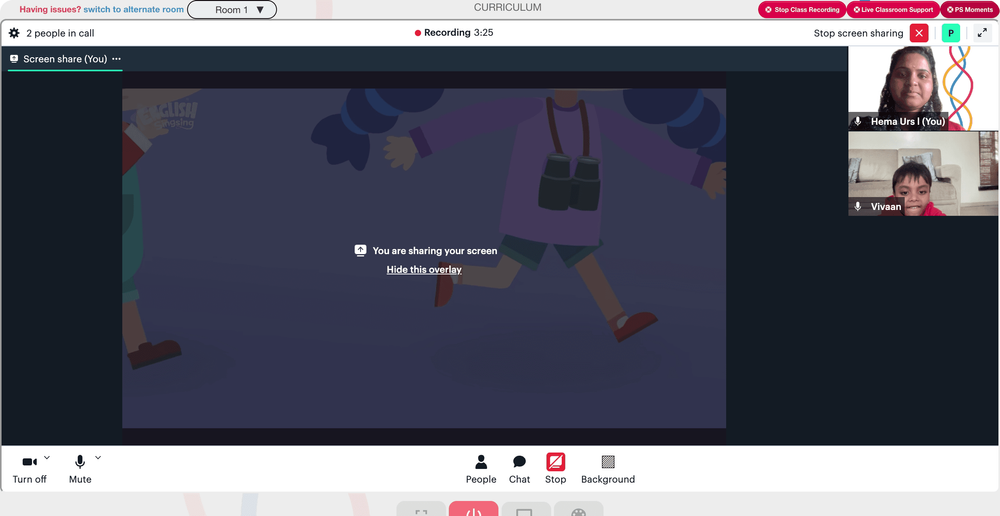
Task: Select Hema Urs I video thumbnail
Action: [923, 88]
